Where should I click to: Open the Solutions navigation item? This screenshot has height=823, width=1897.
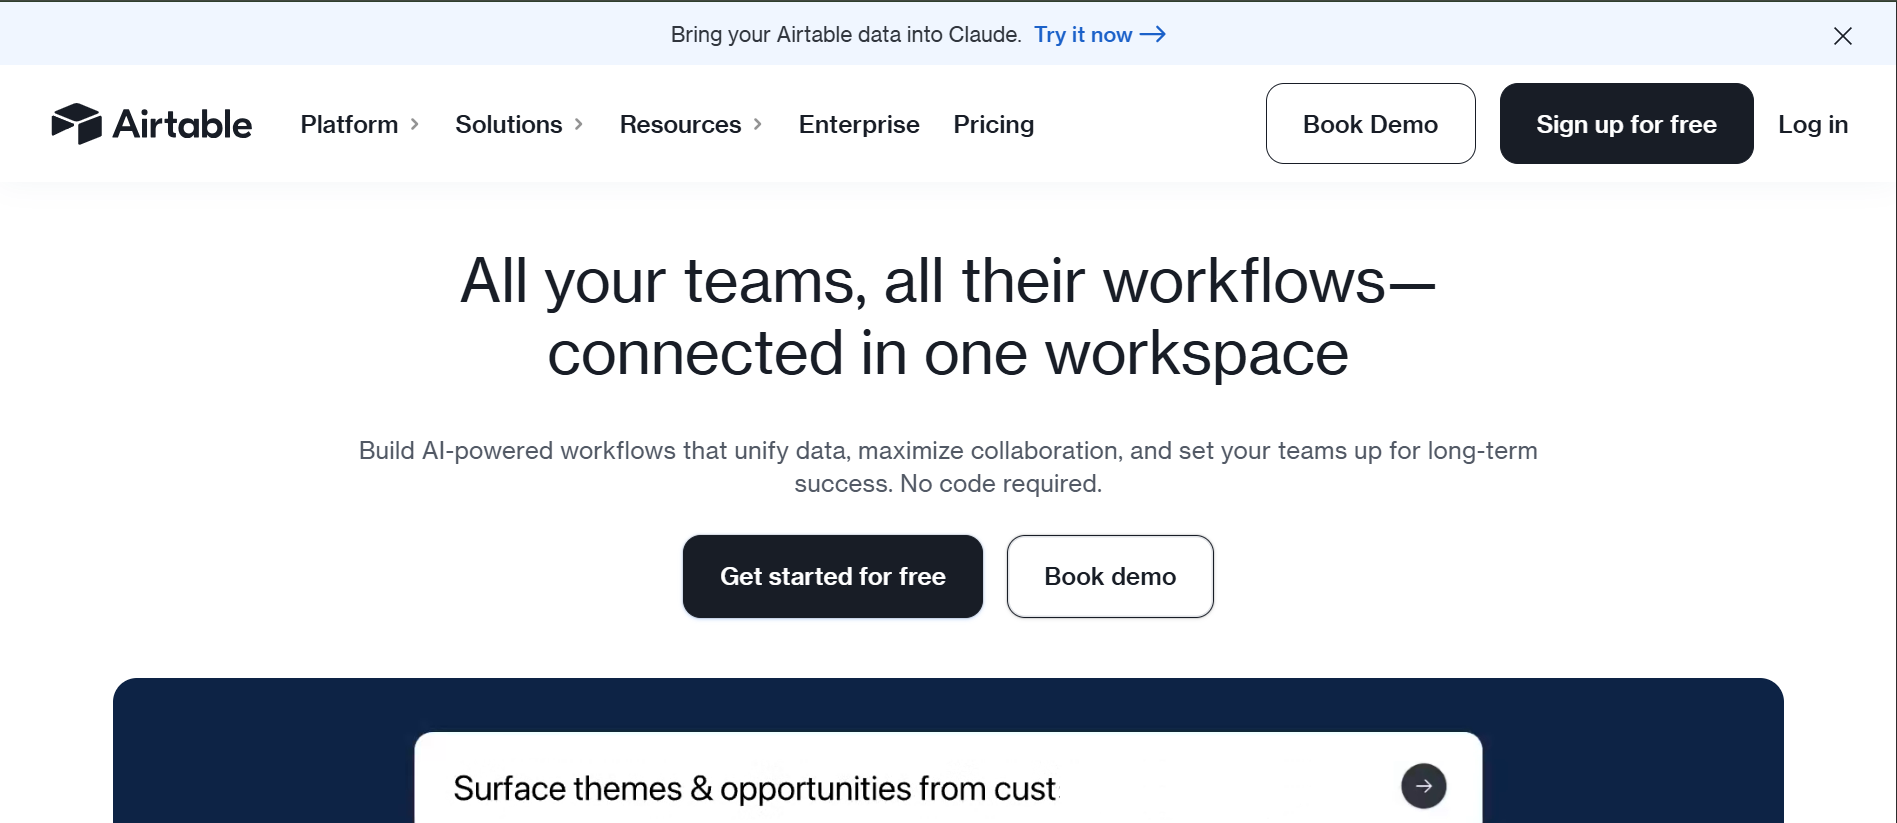coord(509,124)
